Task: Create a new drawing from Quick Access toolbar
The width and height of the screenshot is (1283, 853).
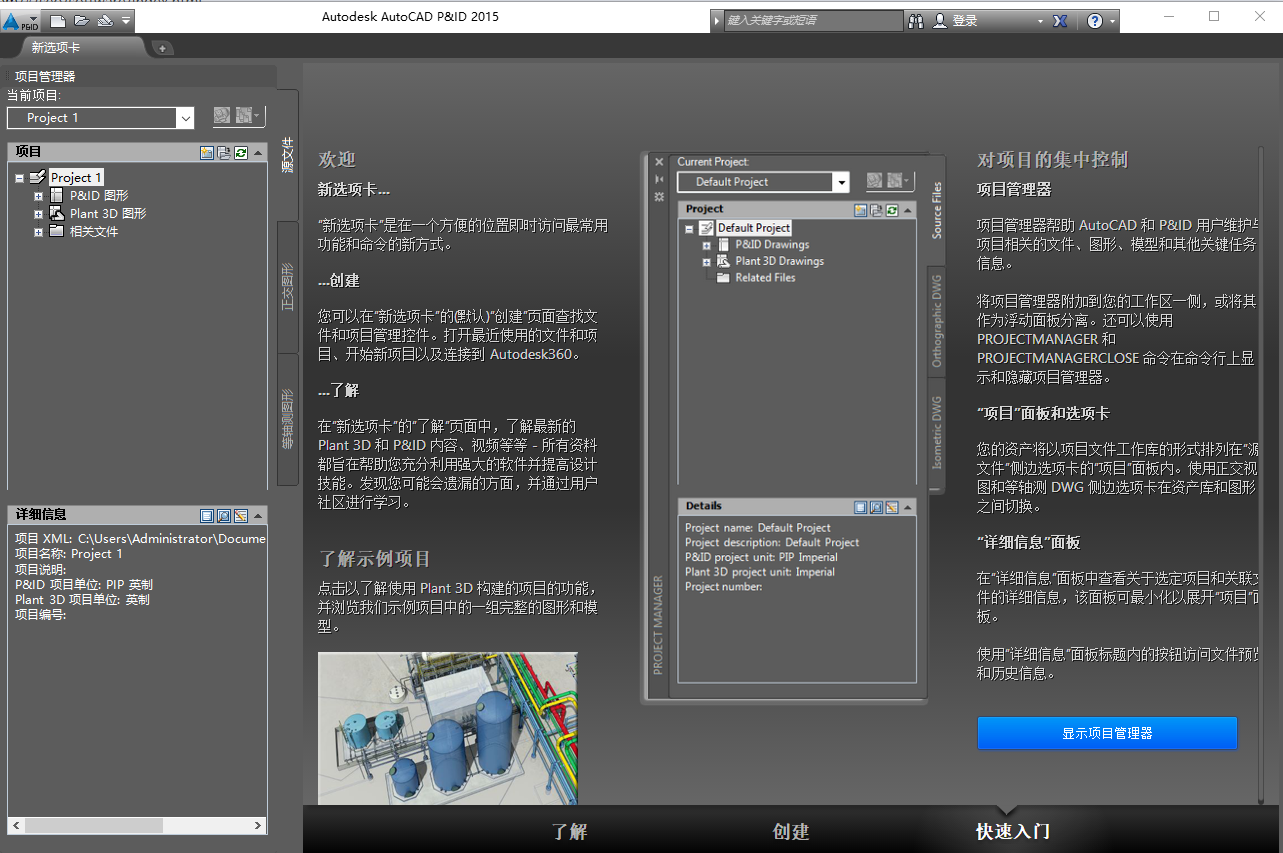Action: (58, 19)
